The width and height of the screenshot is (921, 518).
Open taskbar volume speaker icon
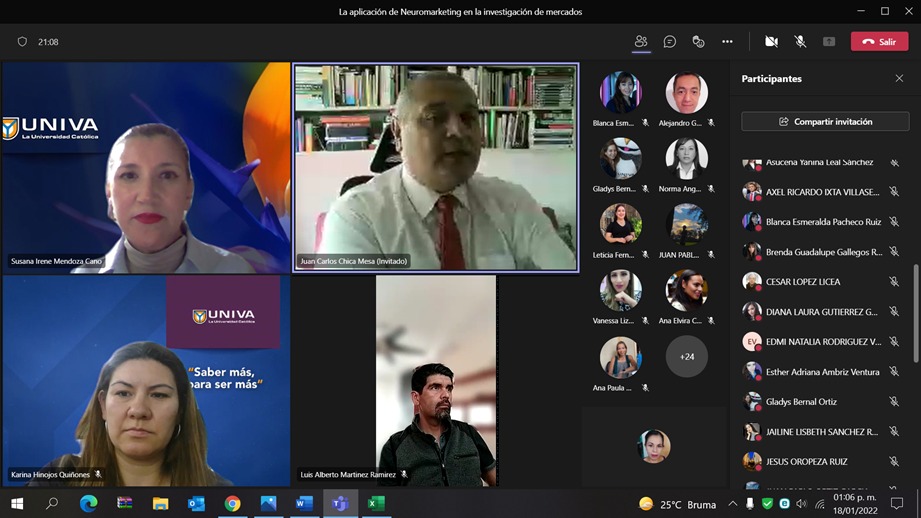[x=802, y=503]
